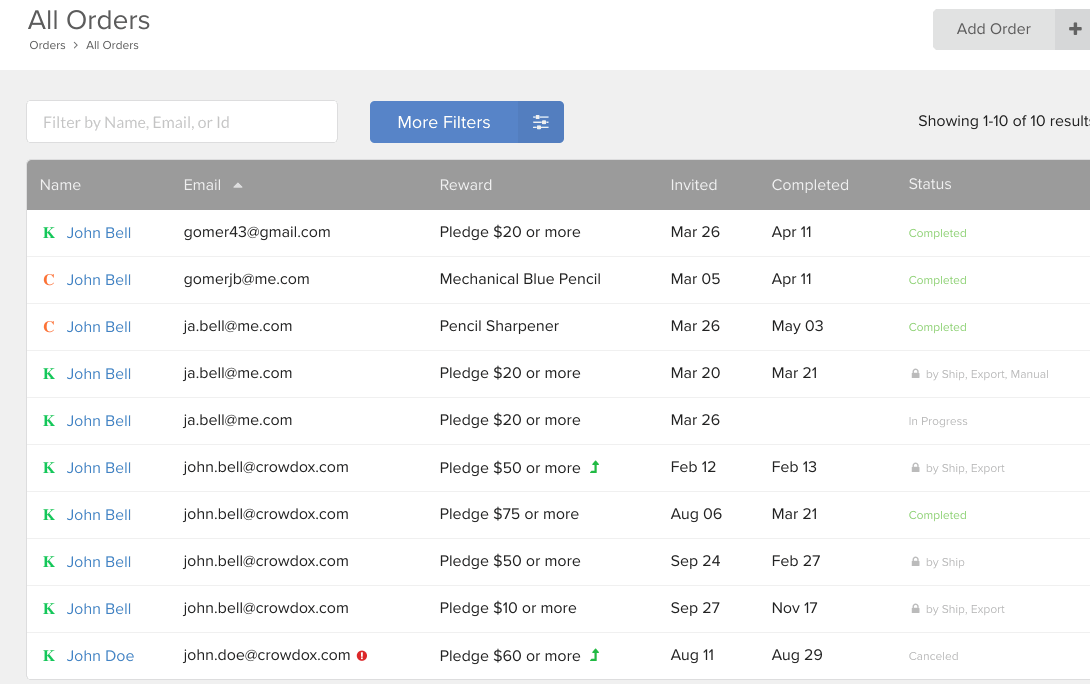
Task: Click the lock icon in the Nov 17 completed row
Action: (916, 609)
